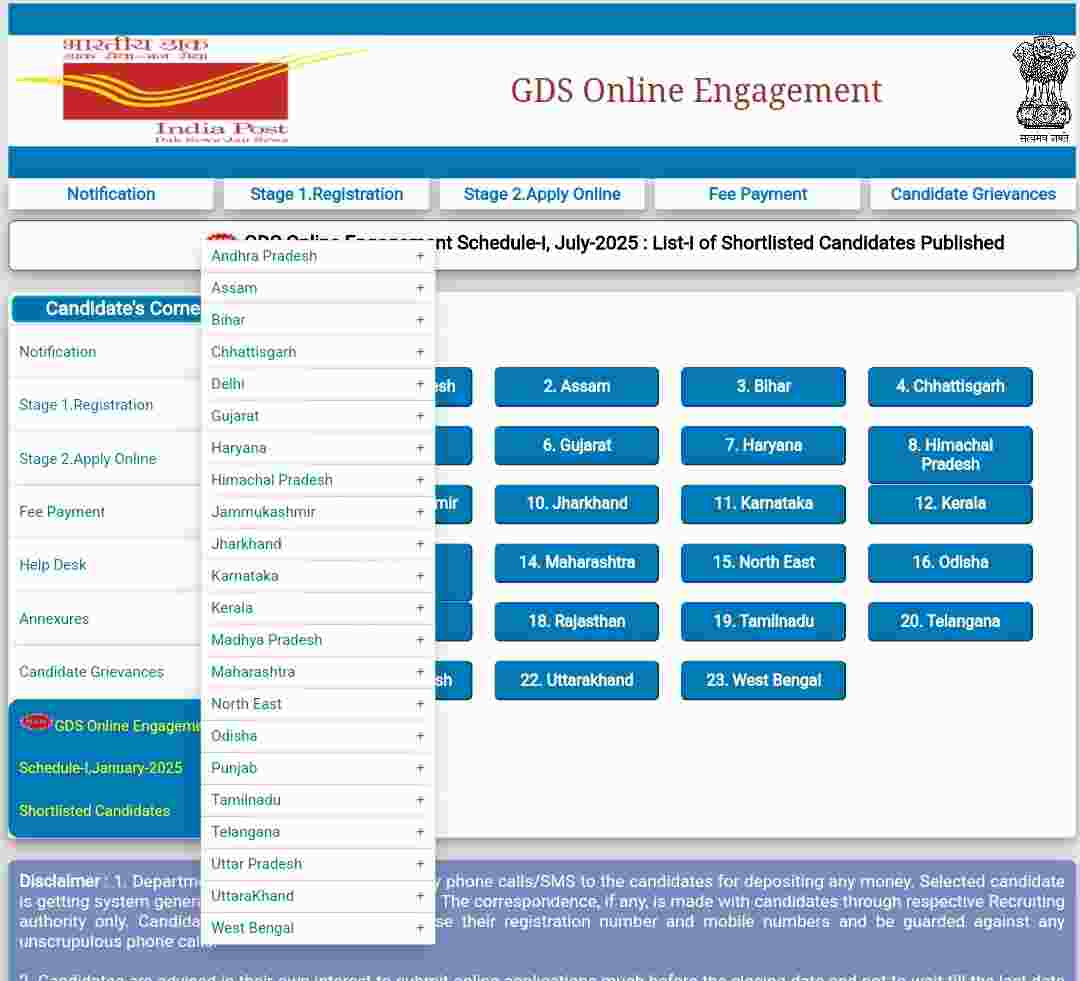The width and height of the screenshot is (1080, 981).
Task: Expand Jammukashmir plus icon in list
Action: click(x=419, y=513)
